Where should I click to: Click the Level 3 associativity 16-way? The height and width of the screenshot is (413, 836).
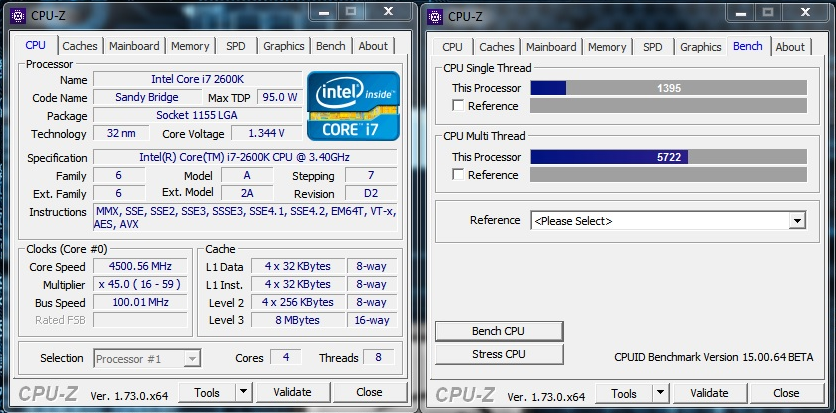pos(372,320)
